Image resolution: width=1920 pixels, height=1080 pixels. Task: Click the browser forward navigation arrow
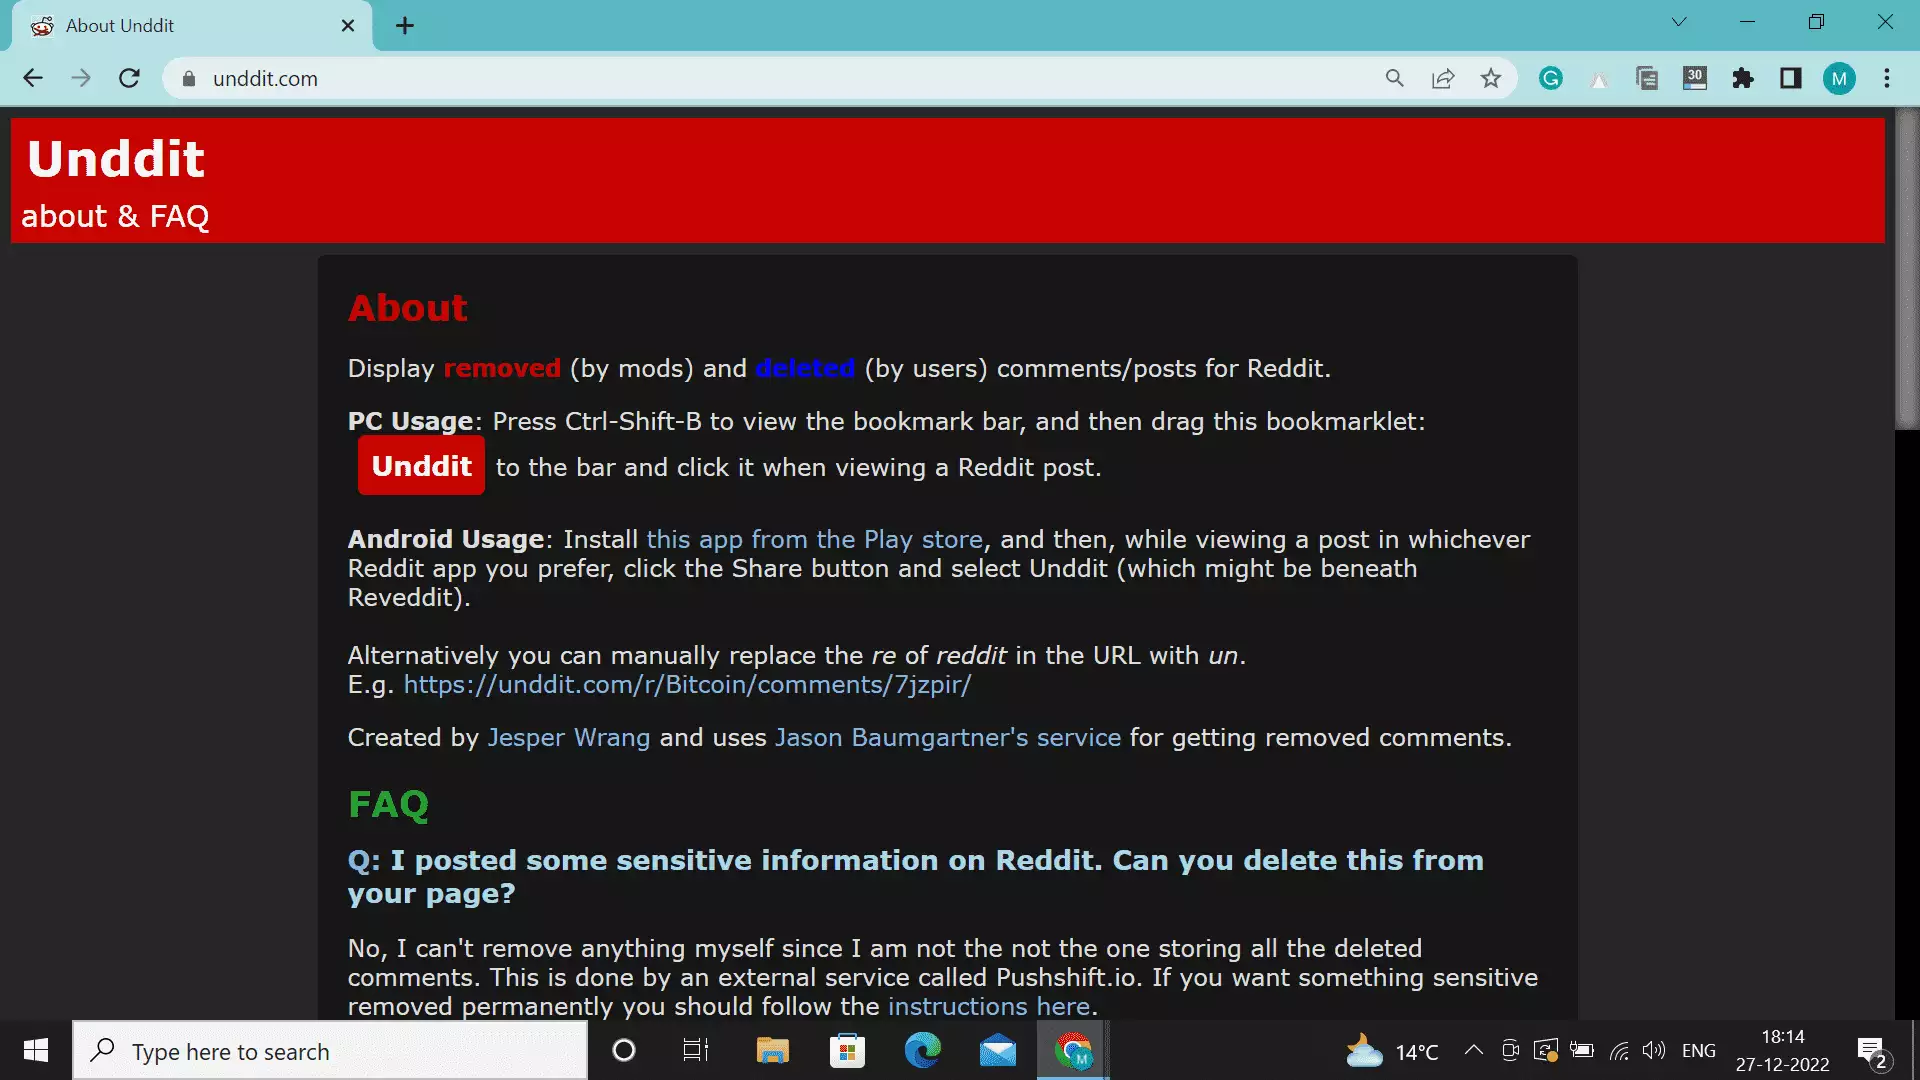click(x=80, y=78)
